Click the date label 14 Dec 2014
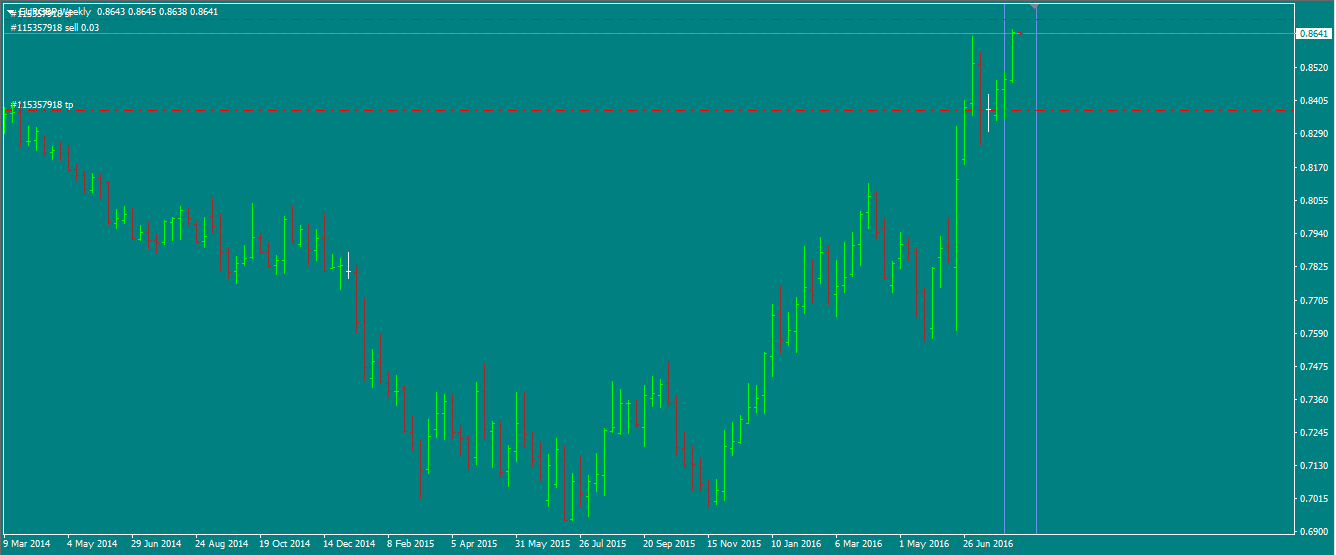This screenshot has width=1336, height=555. (x=349, y=544)
